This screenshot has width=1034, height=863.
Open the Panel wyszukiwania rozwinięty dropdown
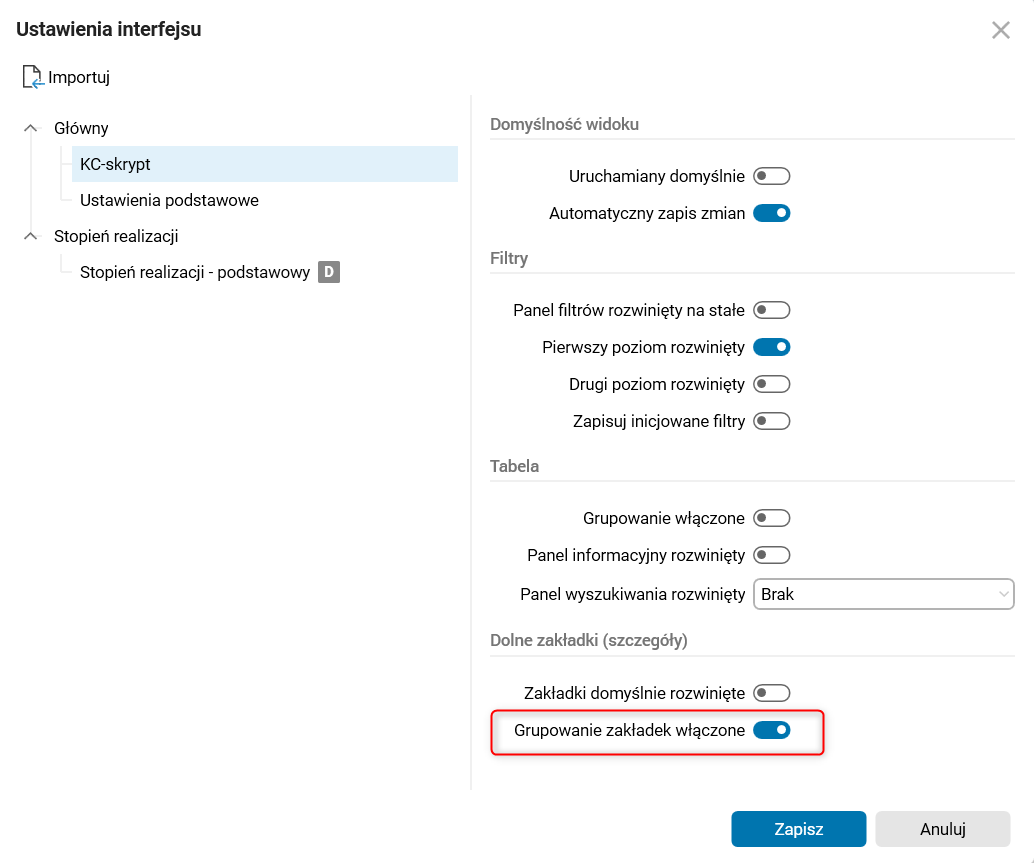tap(883, 594)
